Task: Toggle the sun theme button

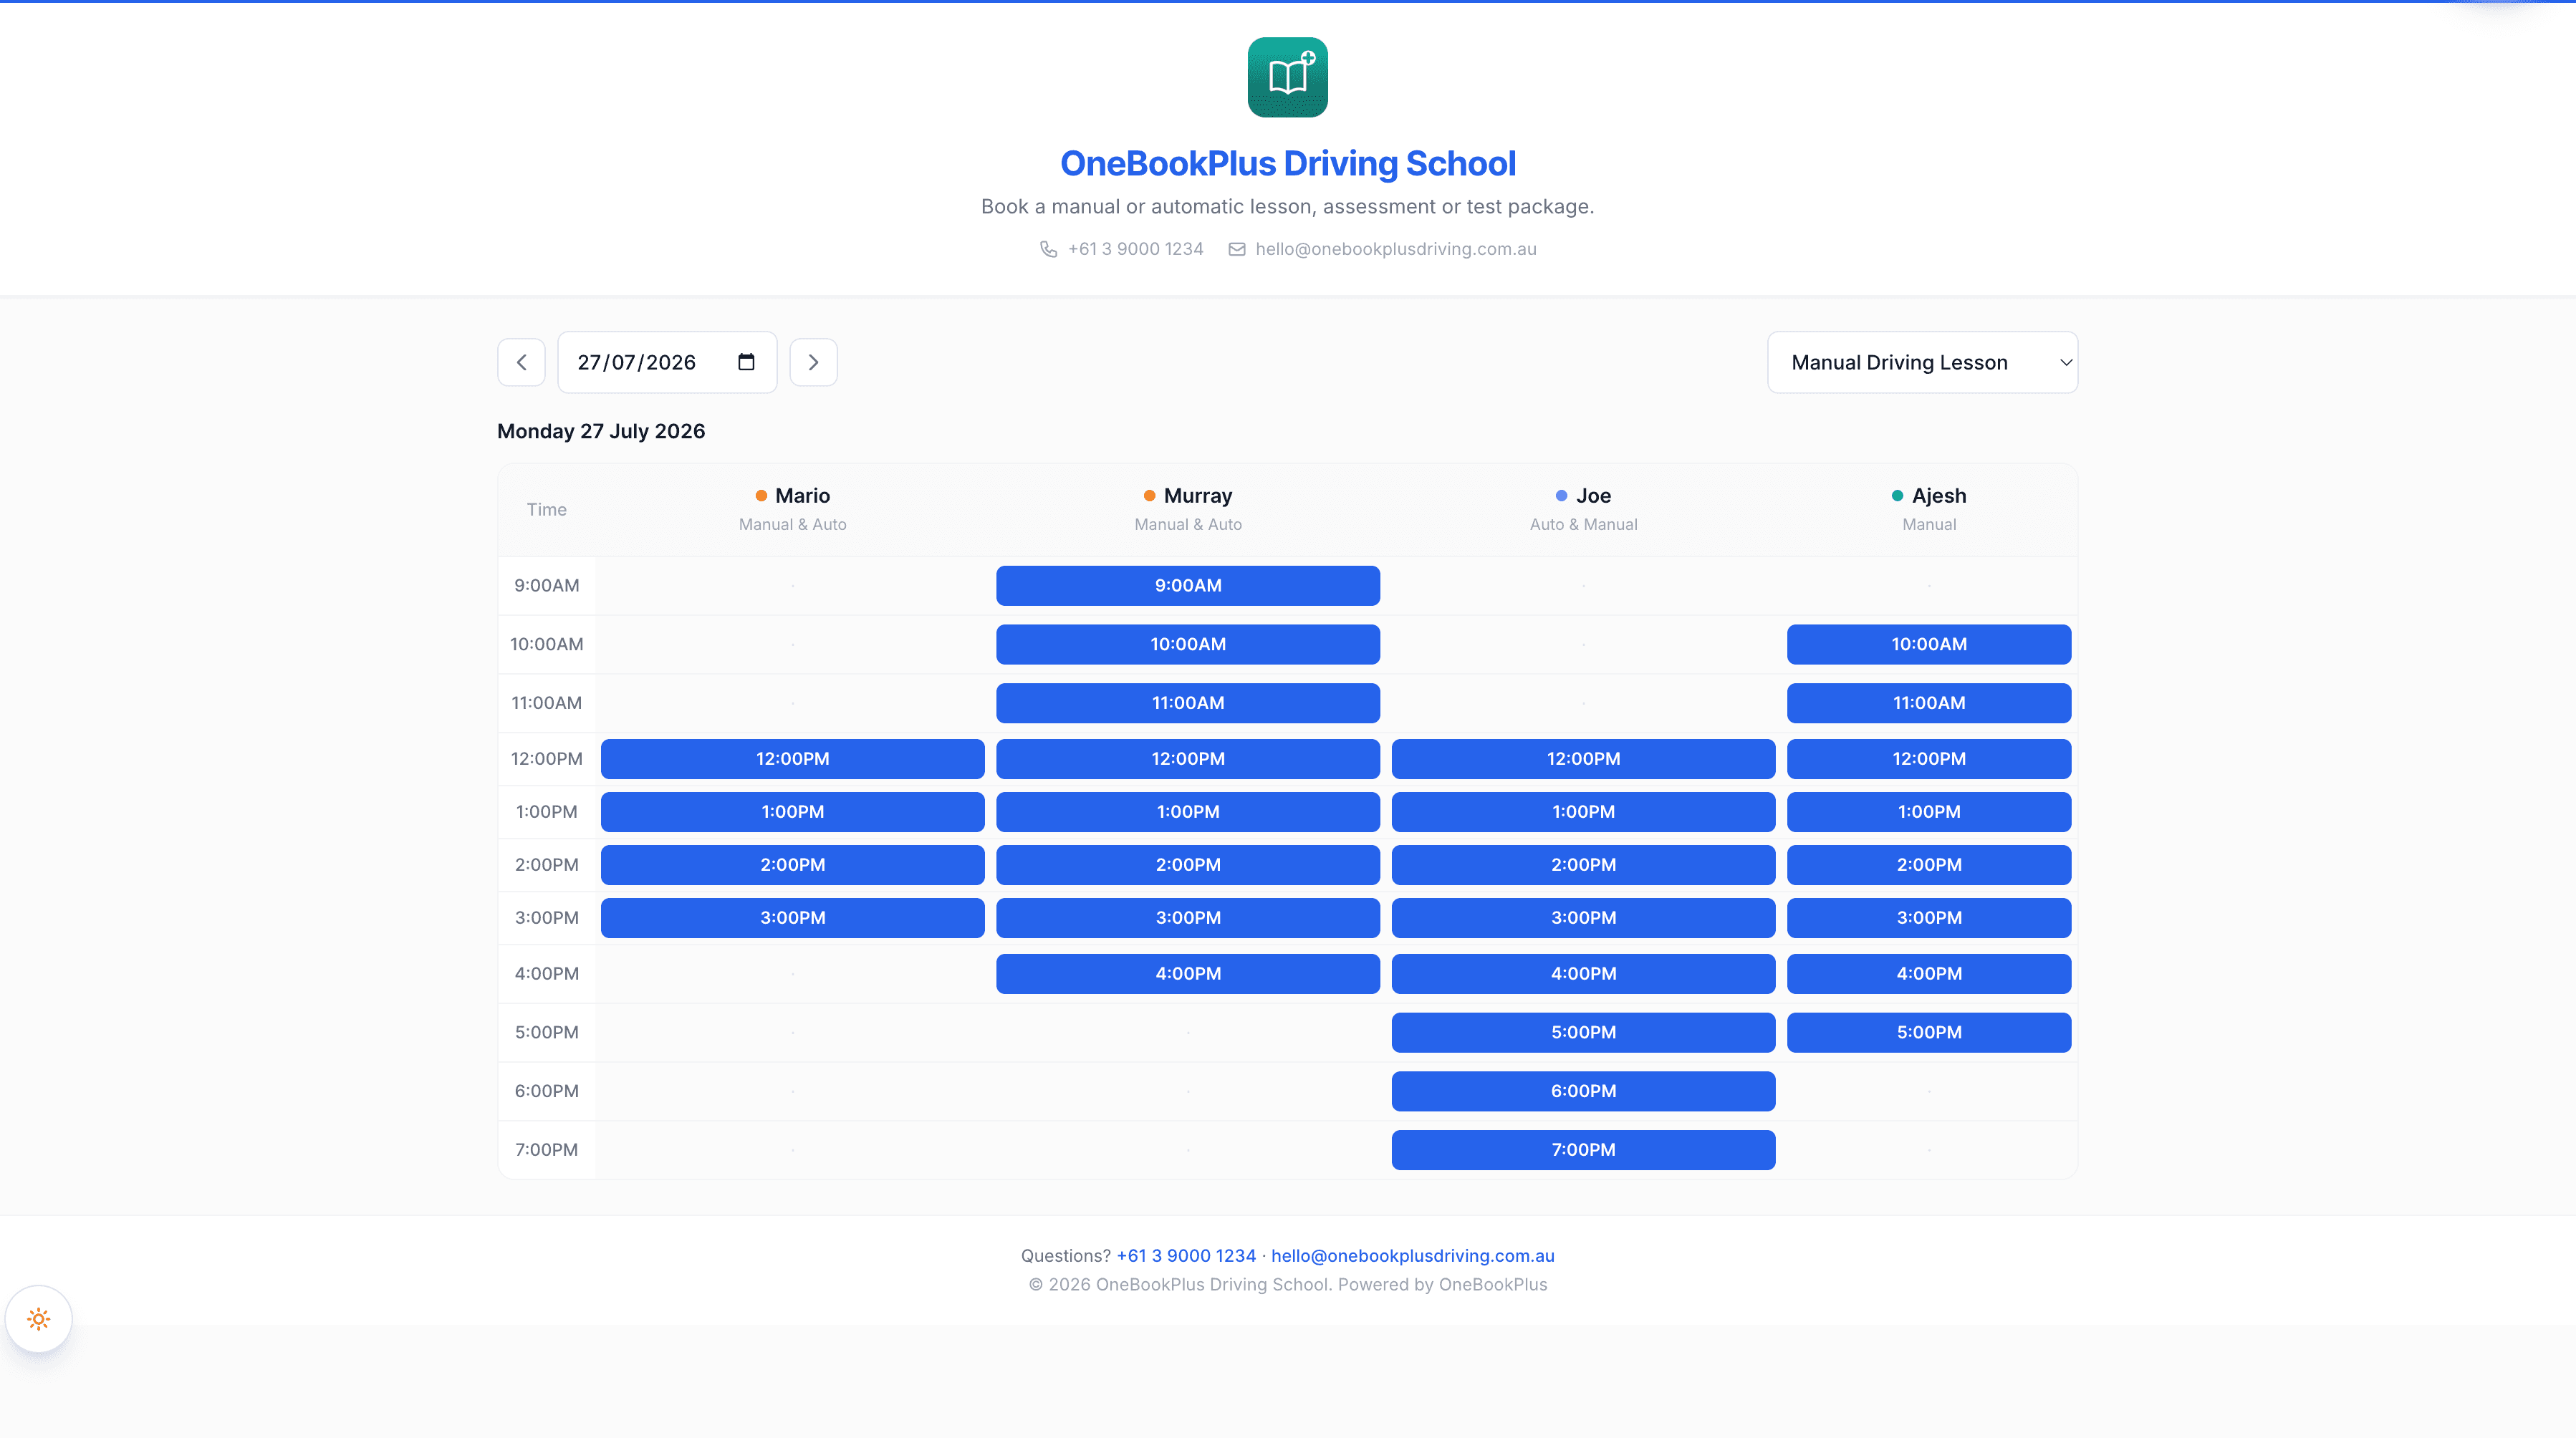Action: click(x=39, y=1319)
